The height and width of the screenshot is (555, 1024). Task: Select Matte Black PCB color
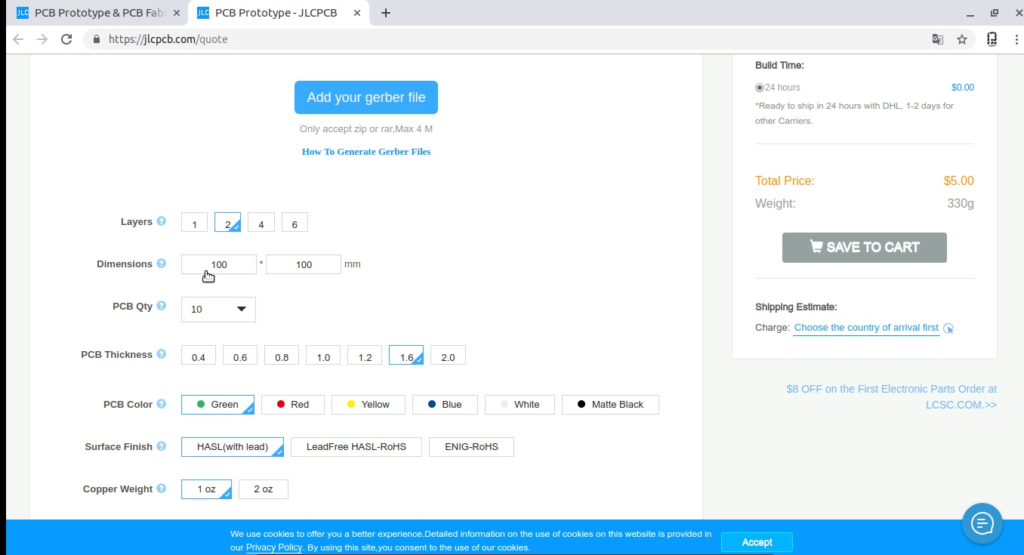[x=610, y=405]
